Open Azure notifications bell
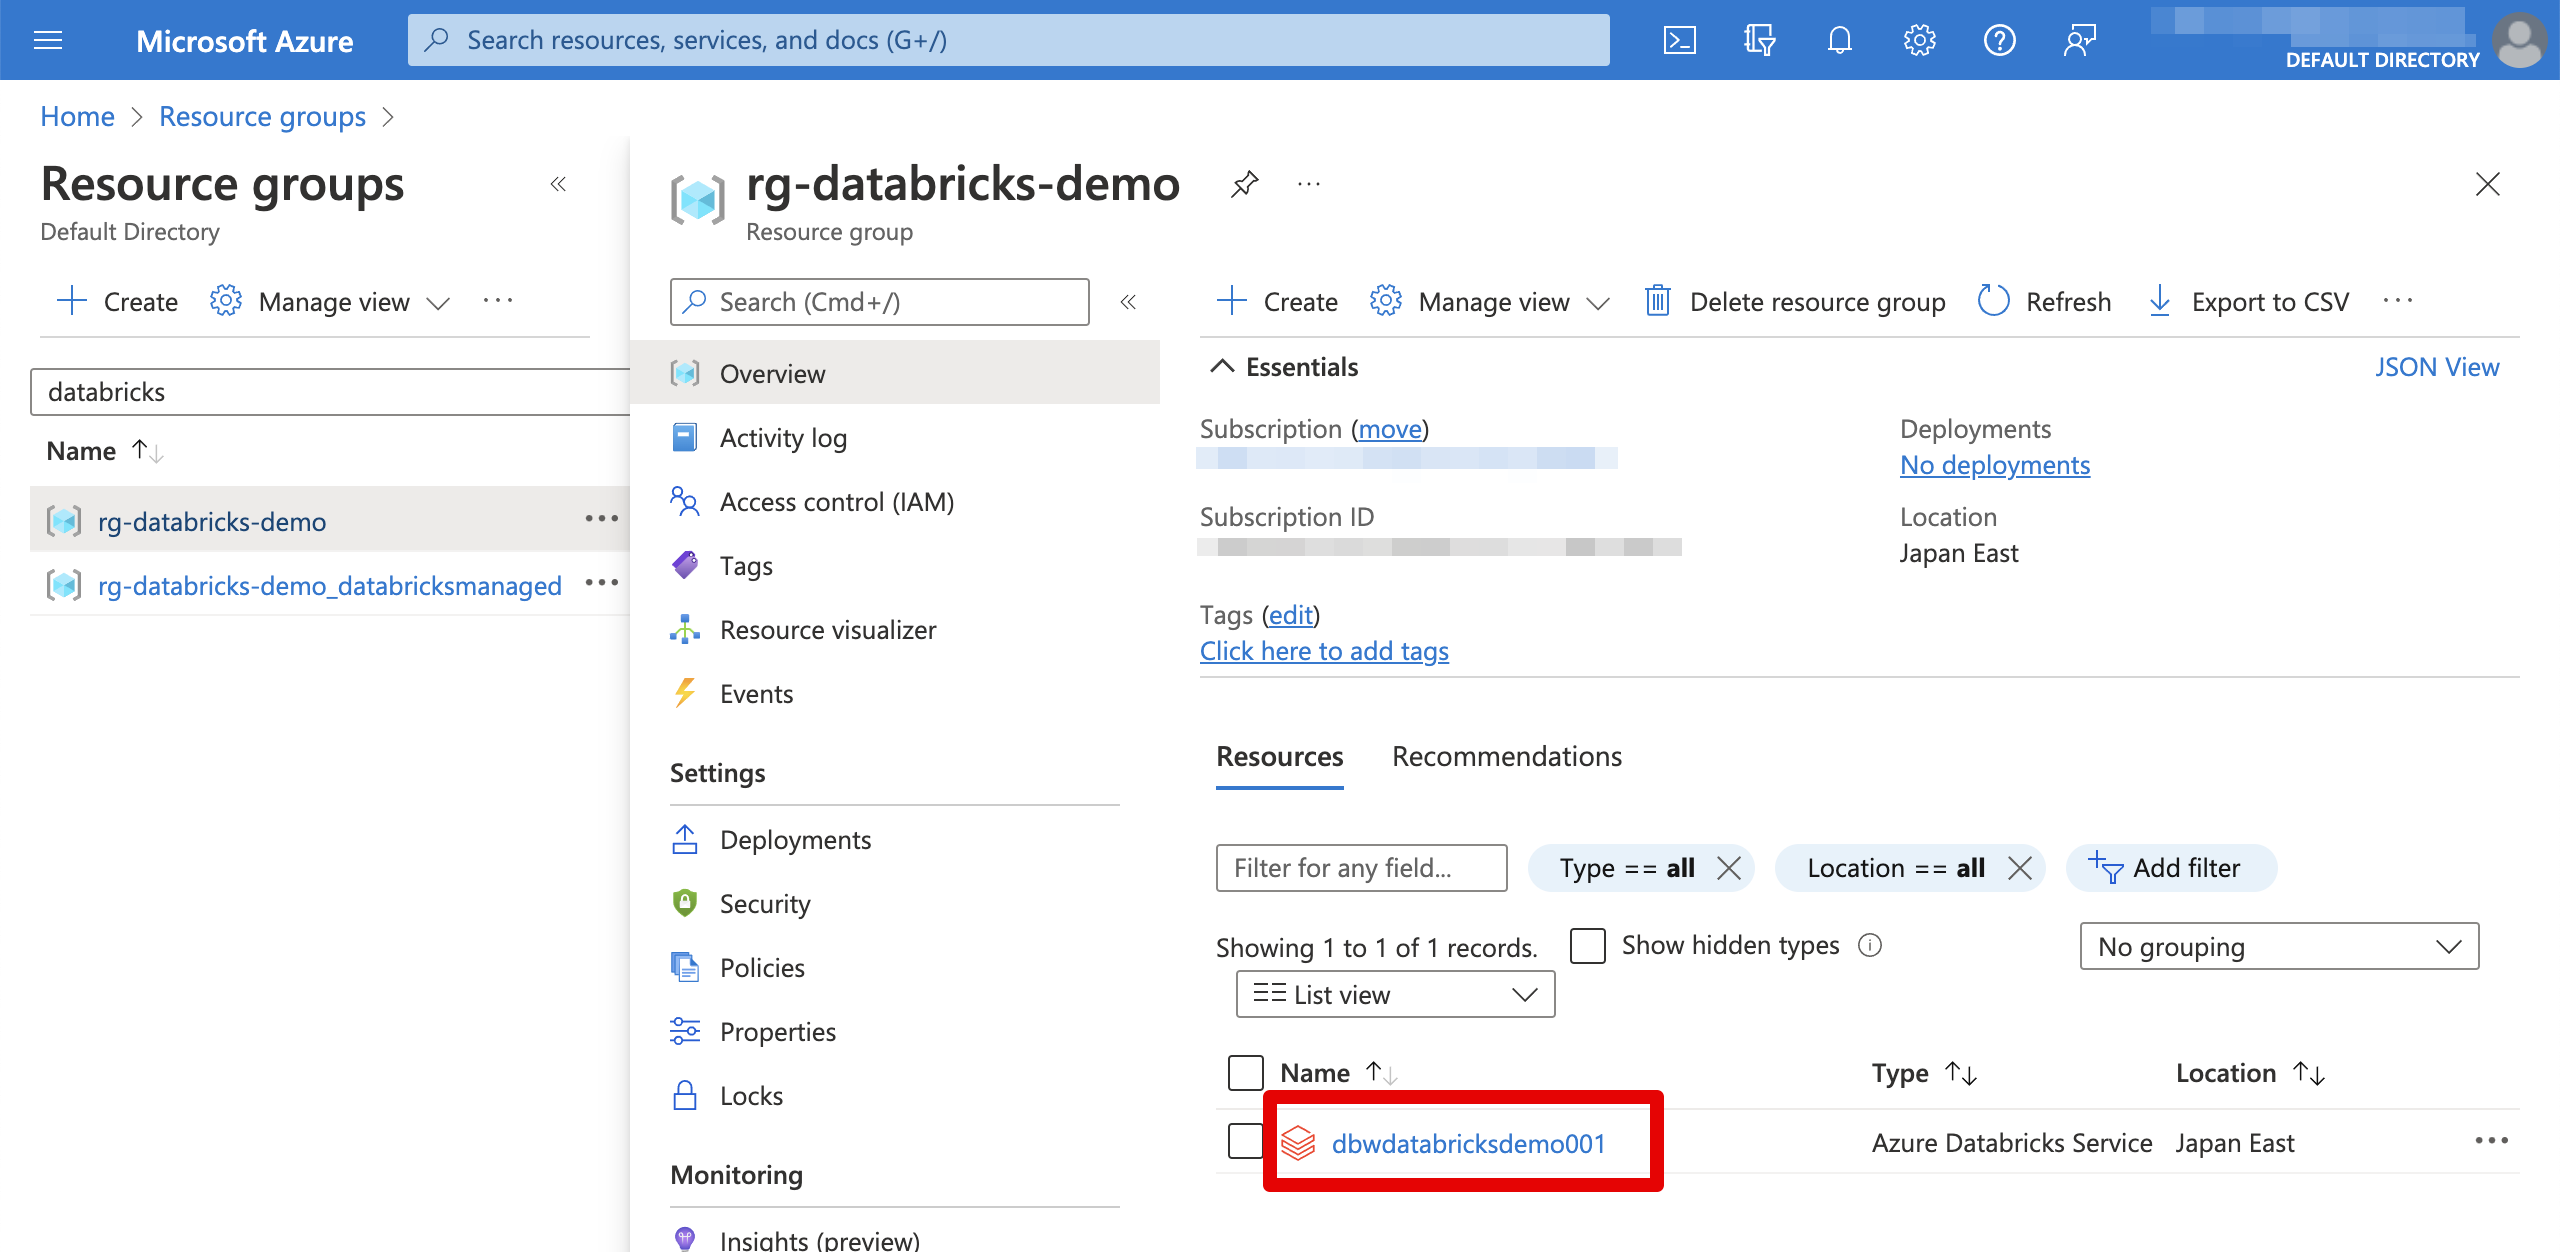This screenshot has width=2560, height=1252. (x=1839, y=40)
